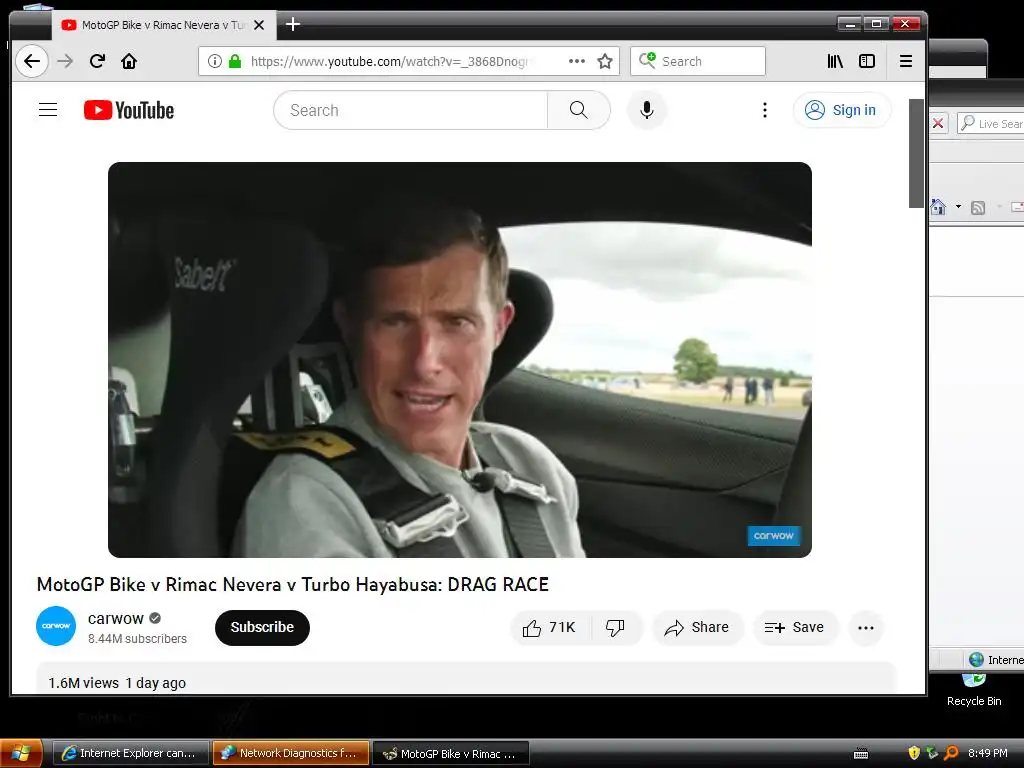
Task: Reload the current page
Action: tap(97, 61)
